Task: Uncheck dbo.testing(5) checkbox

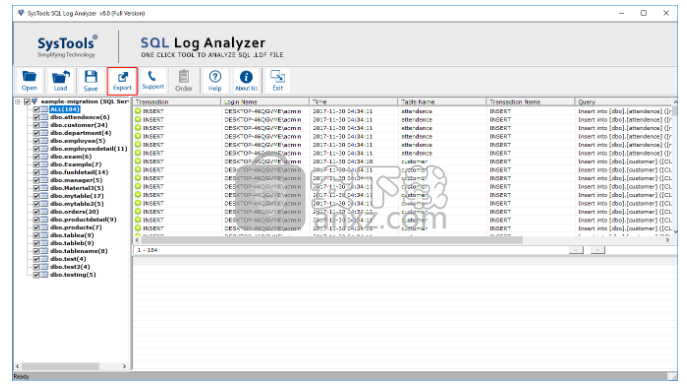Action: pos(36,275)
